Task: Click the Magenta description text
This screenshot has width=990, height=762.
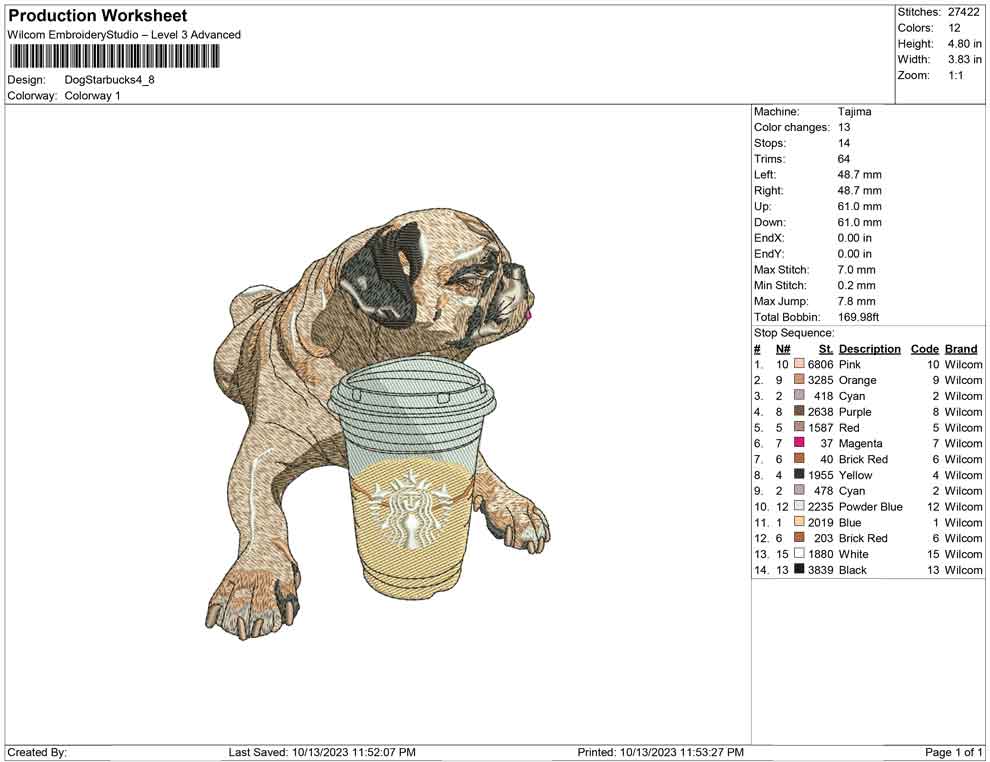Action: tap(861, 443)
